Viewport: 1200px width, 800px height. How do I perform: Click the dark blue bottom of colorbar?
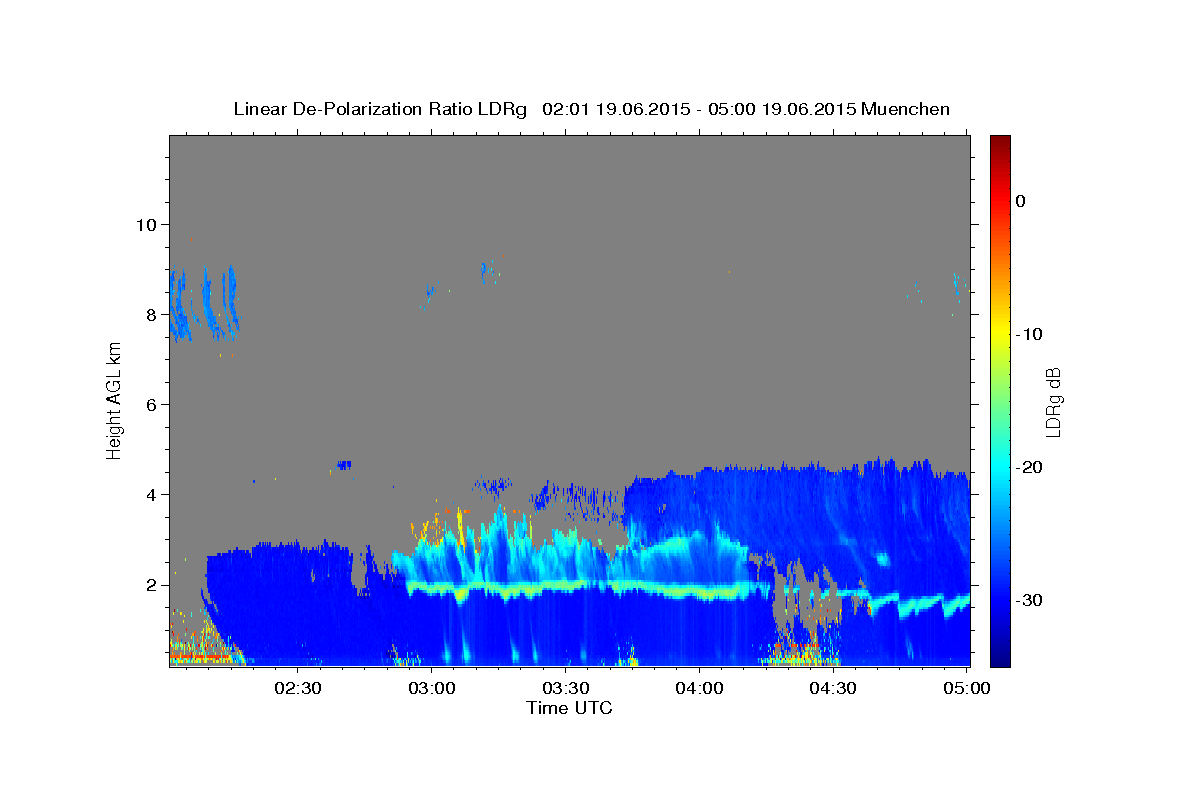[1000, 659]
